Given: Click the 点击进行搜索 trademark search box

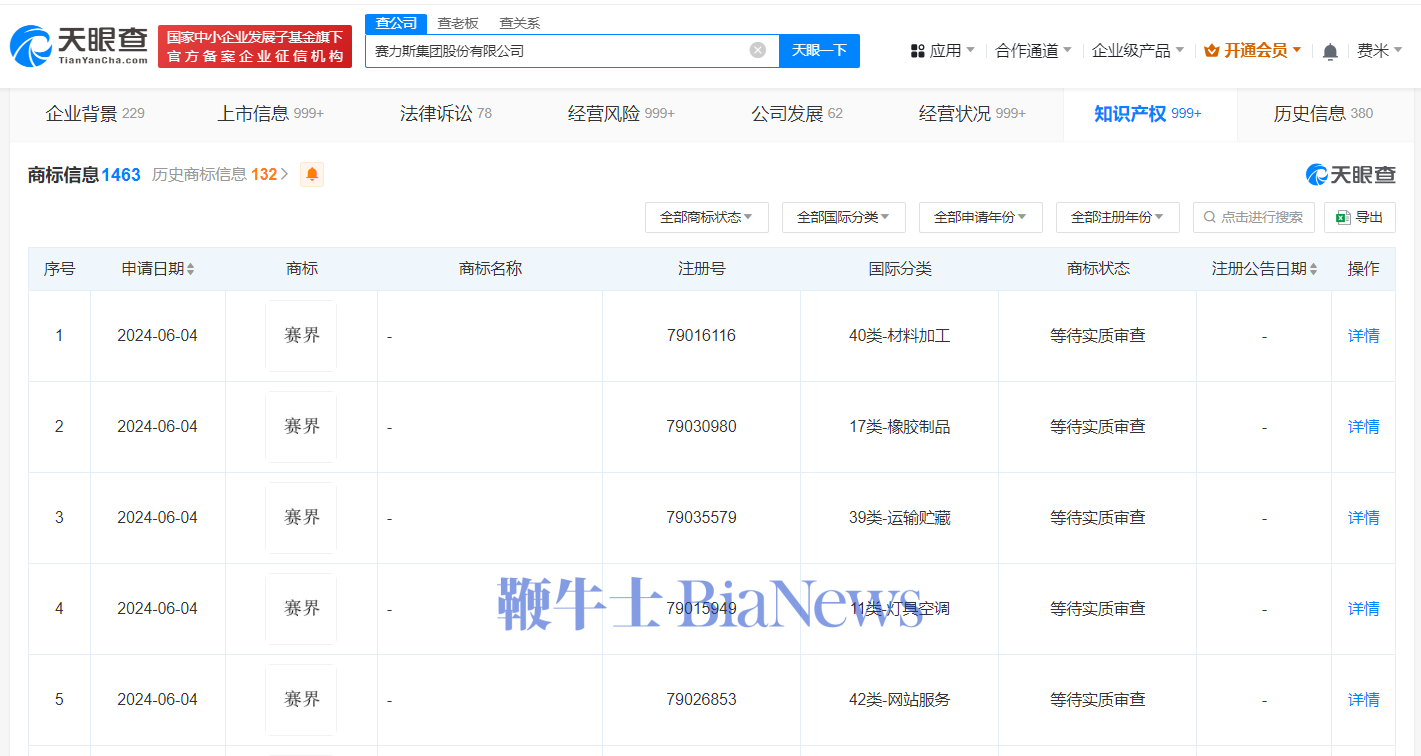Looking at the screenshot, I should click(1252, 217).
